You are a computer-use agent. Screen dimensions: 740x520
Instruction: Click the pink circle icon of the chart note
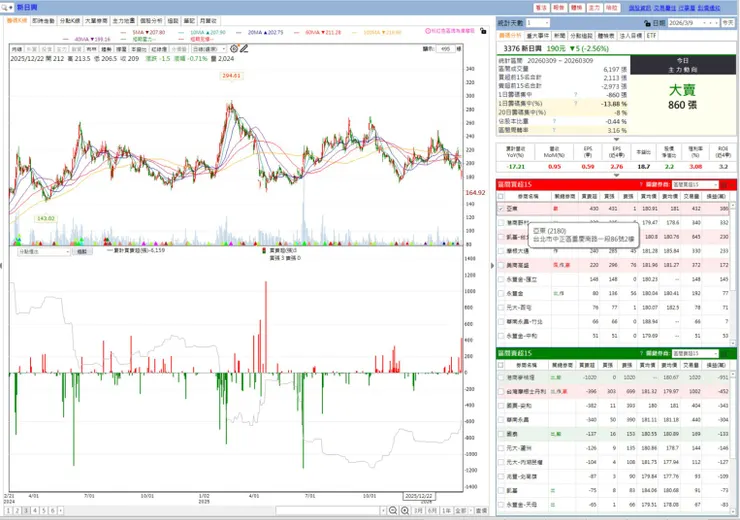(428, 31)
